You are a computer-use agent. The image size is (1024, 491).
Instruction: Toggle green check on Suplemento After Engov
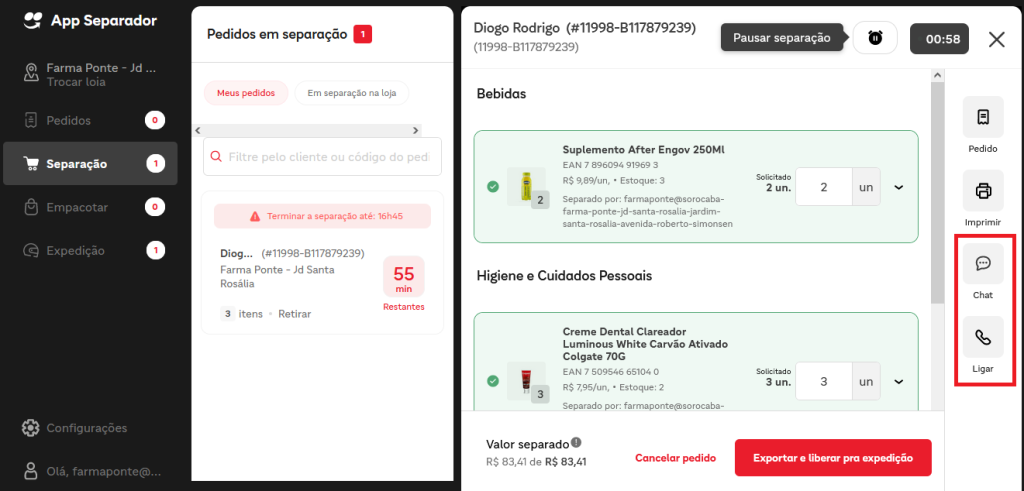pyautogui.click(x=493, y=187)
